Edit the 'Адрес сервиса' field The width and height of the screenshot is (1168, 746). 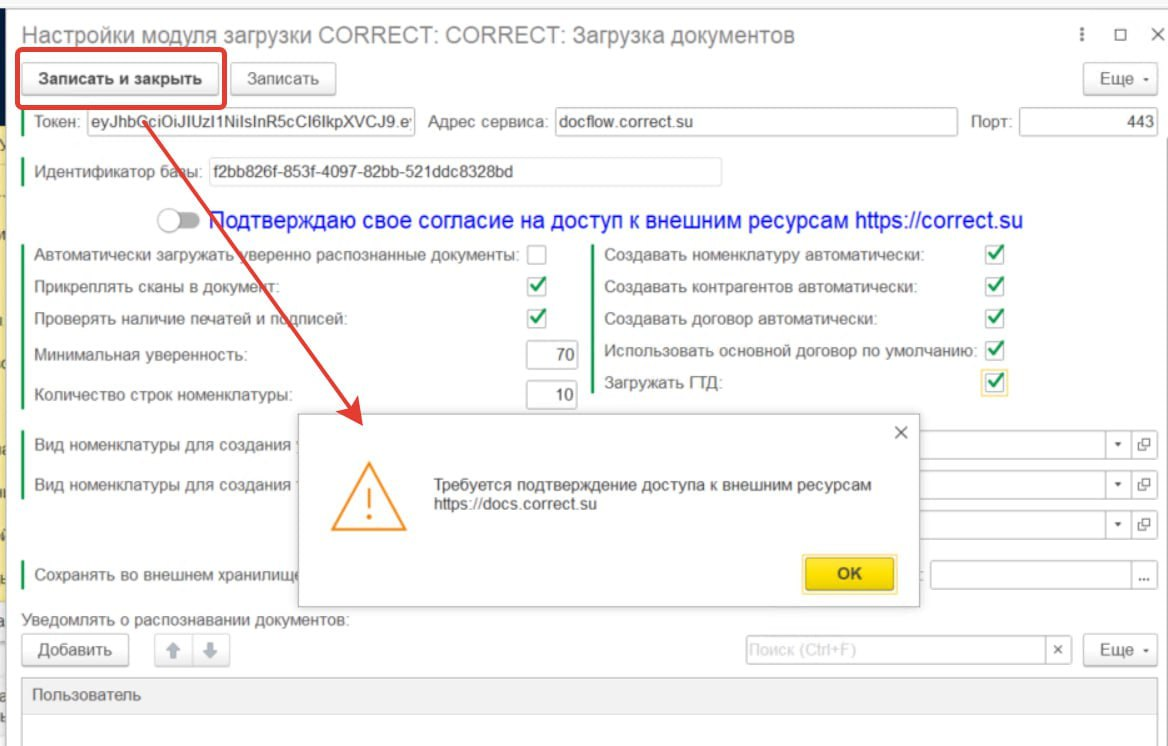(756, 121)
